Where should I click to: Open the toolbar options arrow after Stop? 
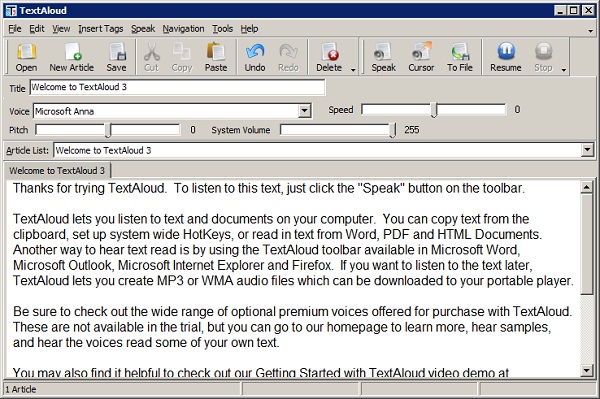pyautogui.click(x=563, y=70)
